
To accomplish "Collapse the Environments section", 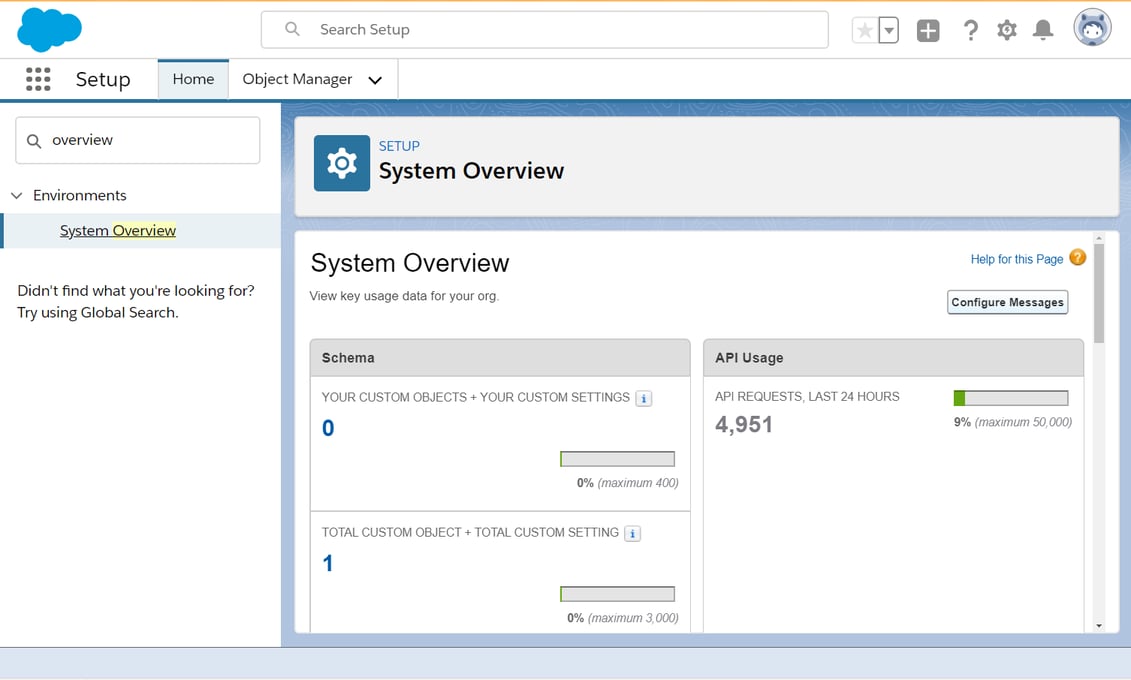I will pos(16,195).
